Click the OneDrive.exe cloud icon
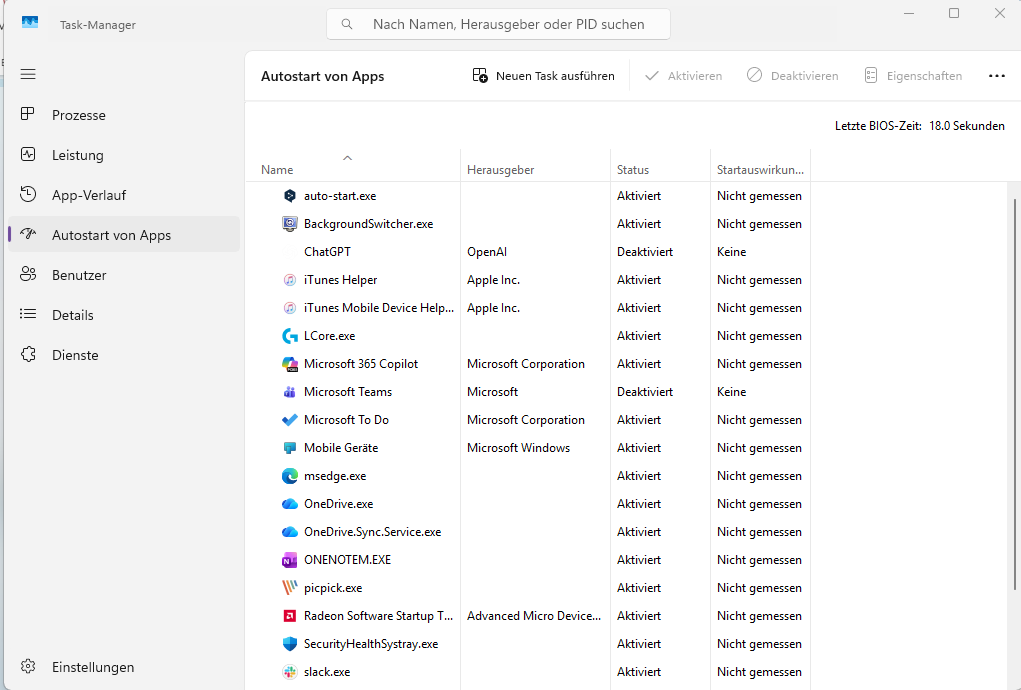Image resolution: width=1021 pixels, height=690 pixels. [x=288, y=503]
